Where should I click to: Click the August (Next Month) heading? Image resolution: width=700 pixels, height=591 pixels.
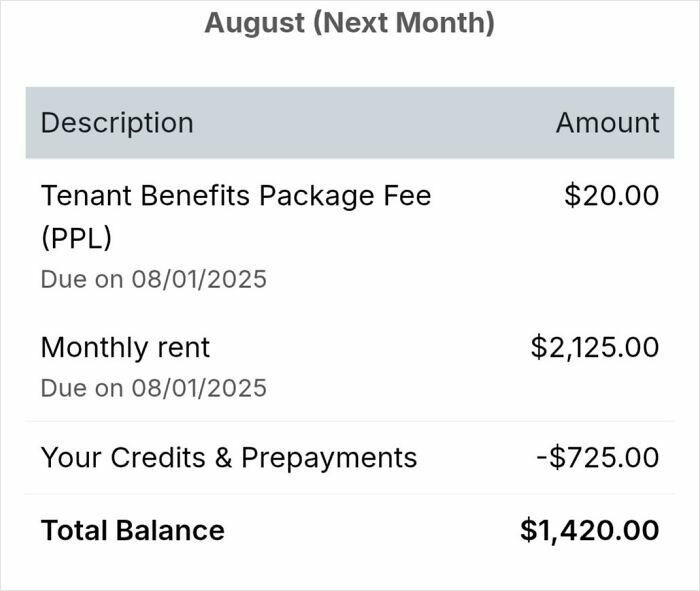click(350, 23)
